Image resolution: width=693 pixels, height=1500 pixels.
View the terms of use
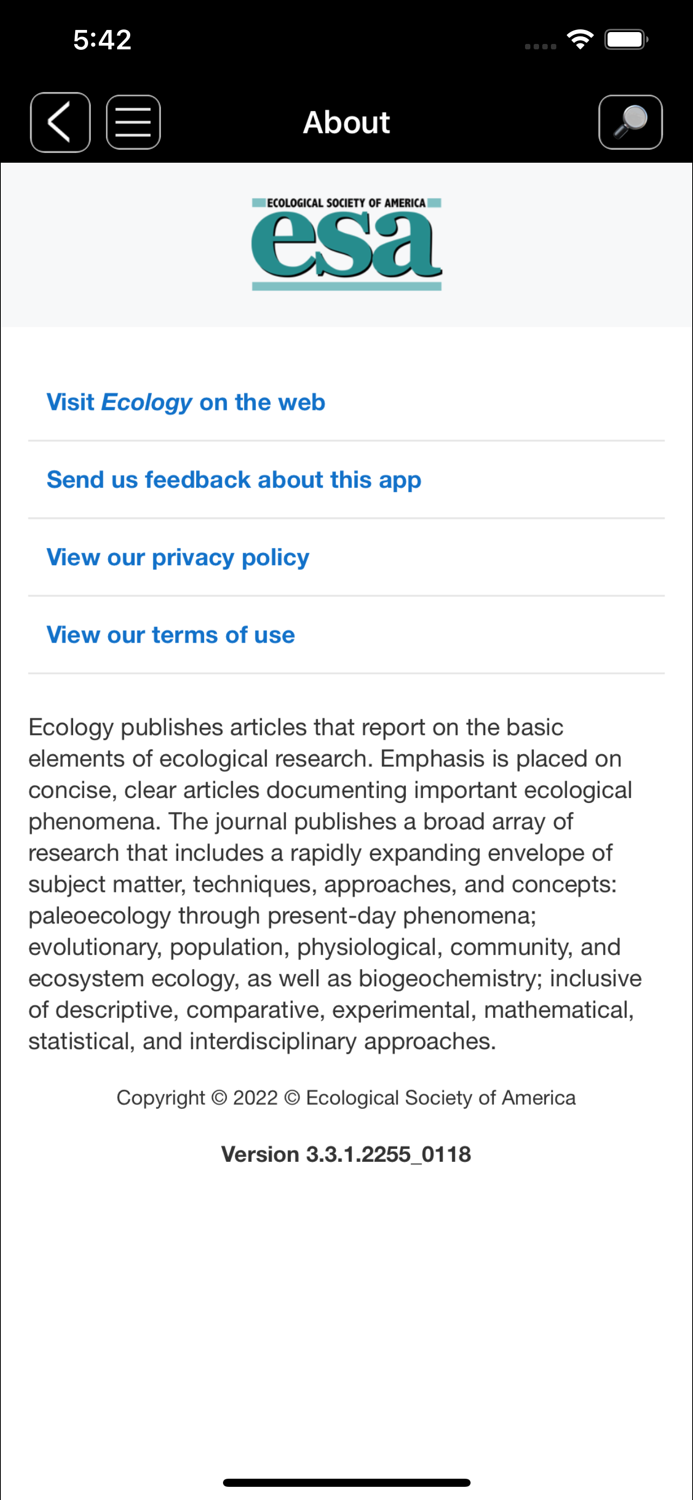click(170, 635)
